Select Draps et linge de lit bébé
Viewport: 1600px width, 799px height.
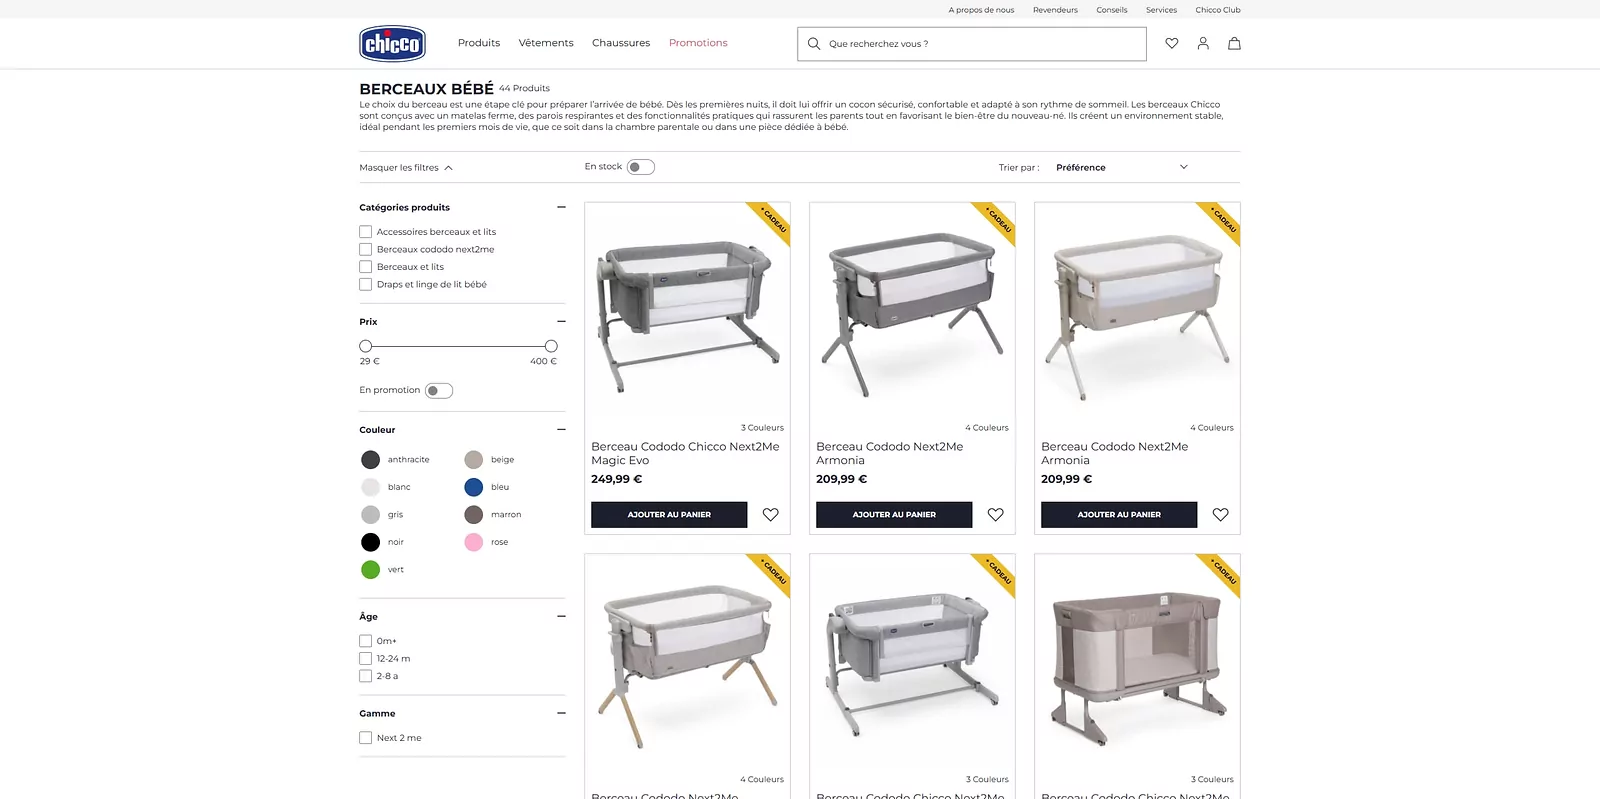pos(365,284)
